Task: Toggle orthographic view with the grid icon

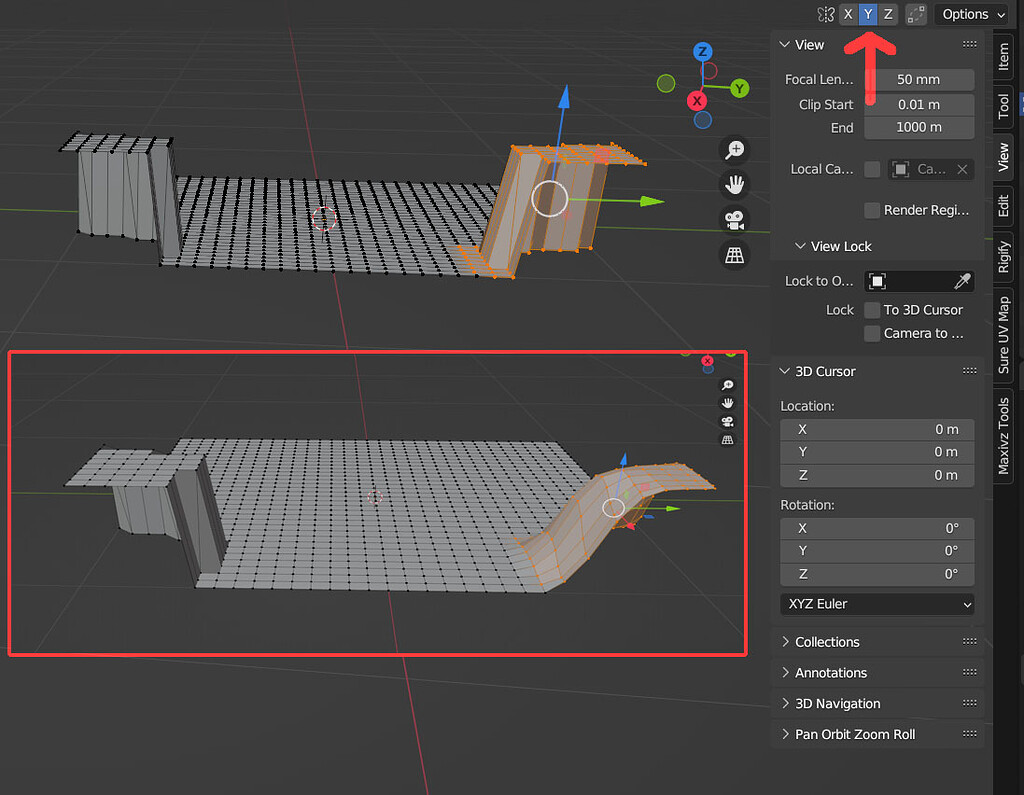Action: click(734, 255)
